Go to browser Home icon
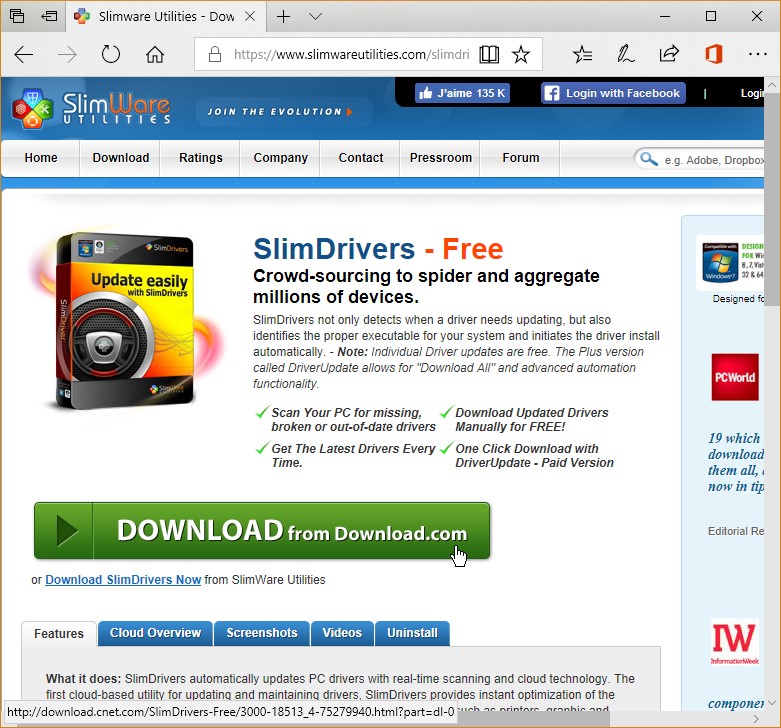Viewport: 781px width, 728px height. pos(155,55)
